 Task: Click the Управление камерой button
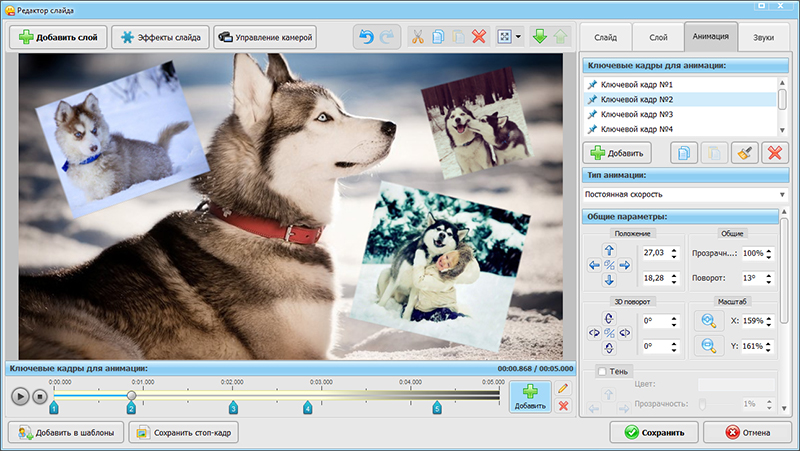[x=265, y=38]
